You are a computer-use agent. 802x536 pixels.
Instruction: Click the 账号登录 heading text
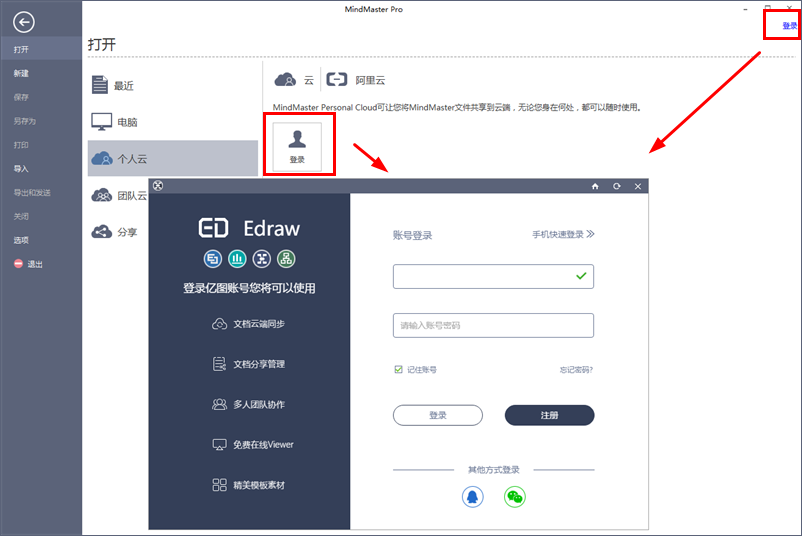tap(412, 235)
